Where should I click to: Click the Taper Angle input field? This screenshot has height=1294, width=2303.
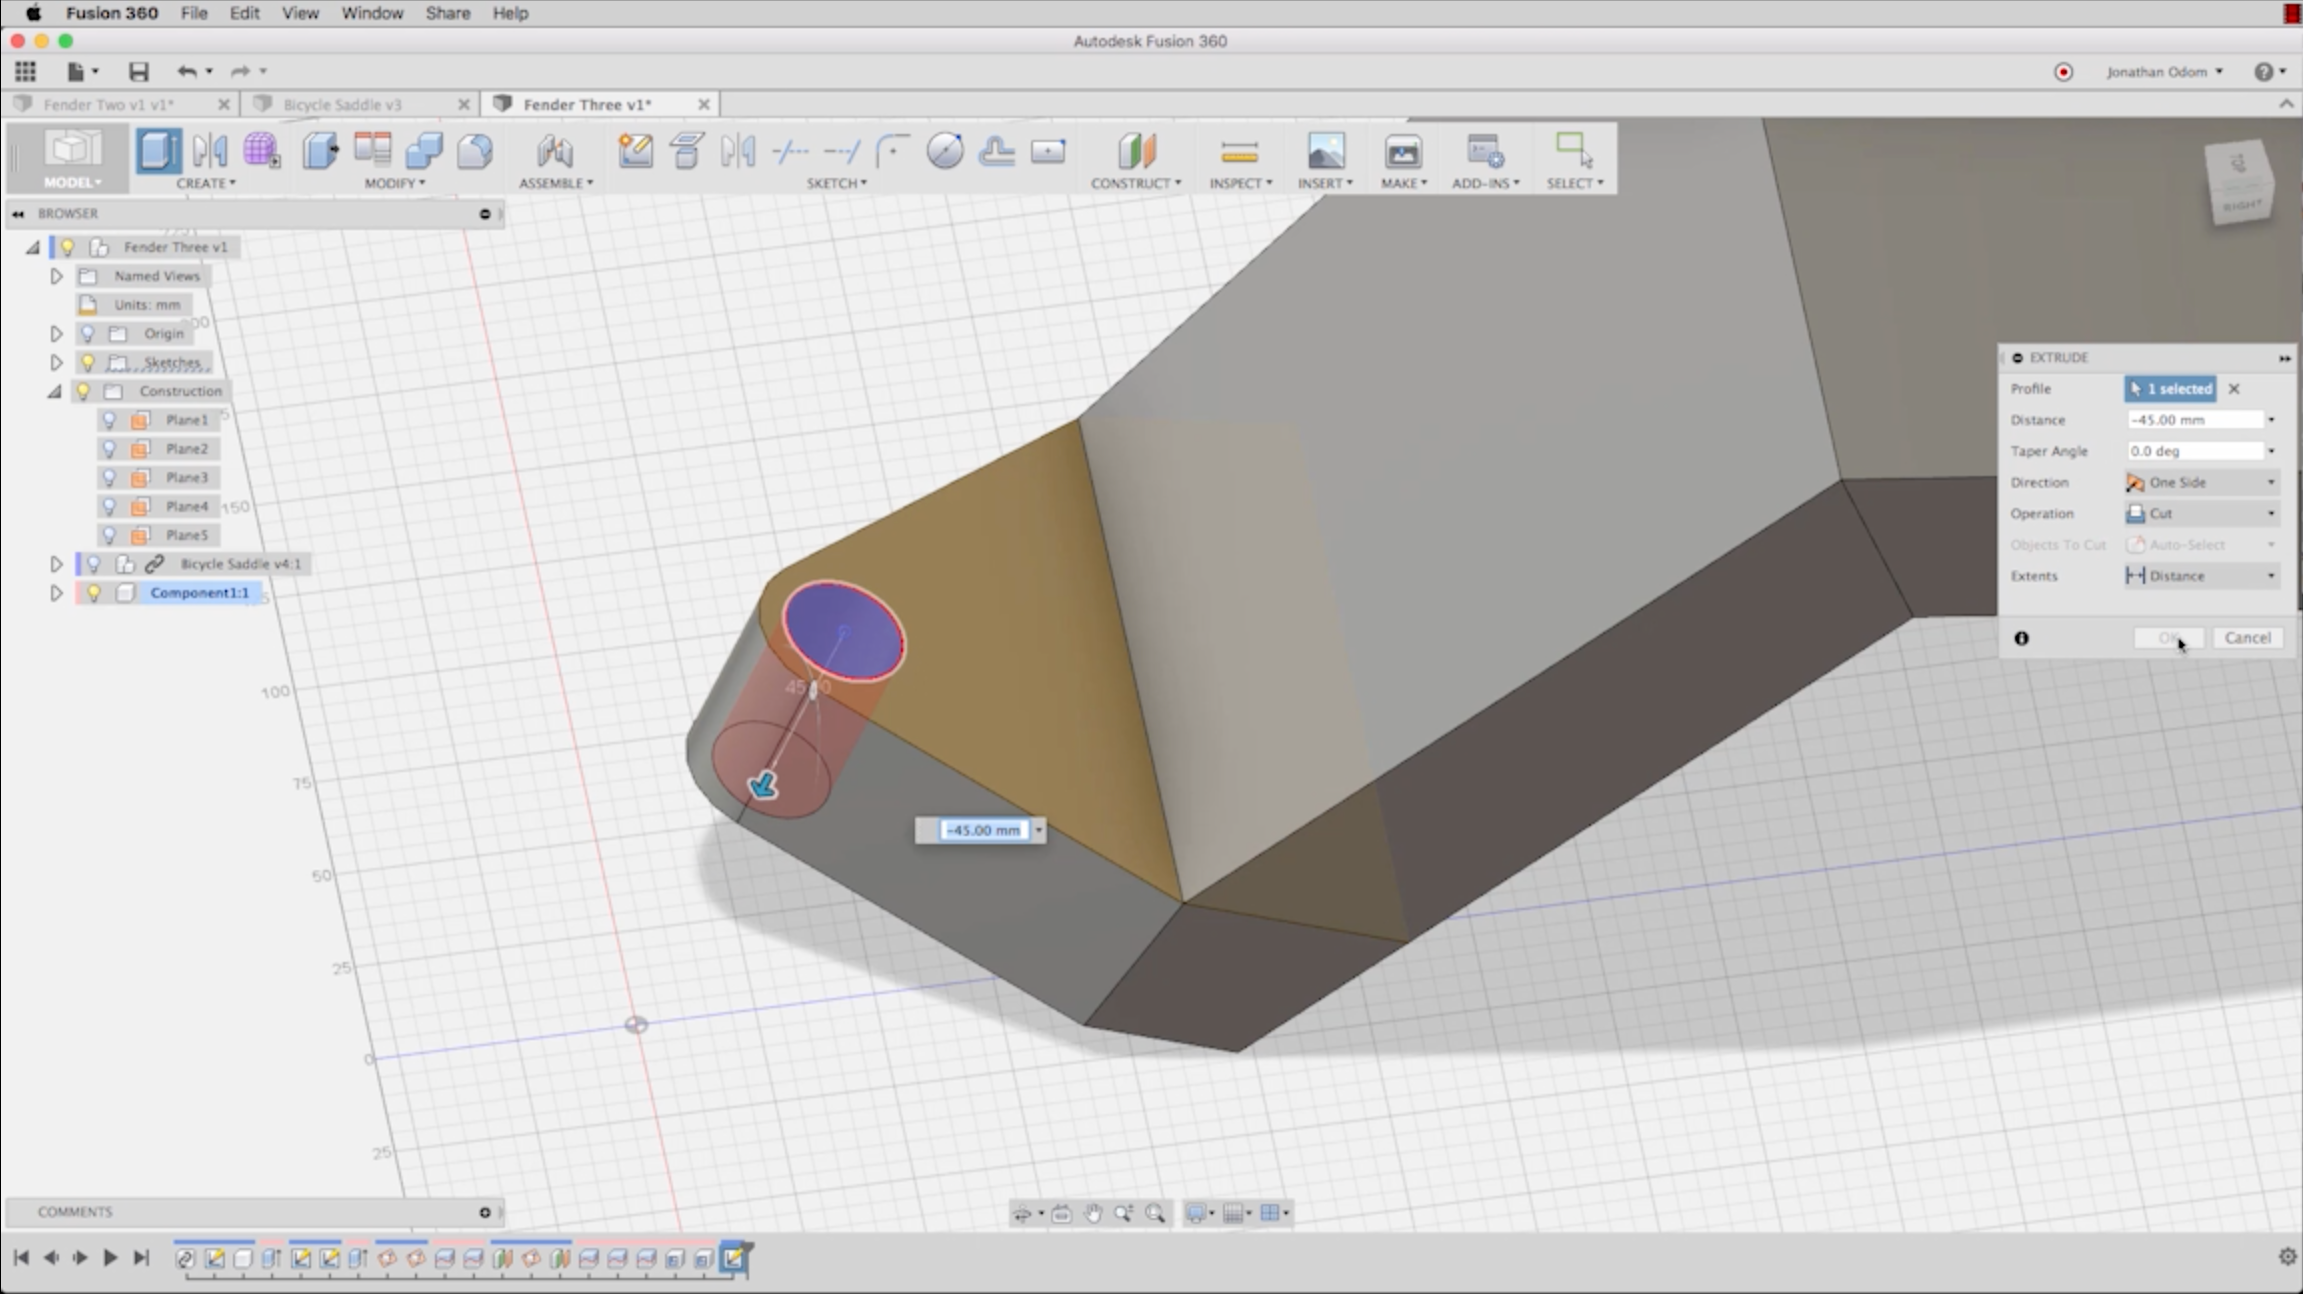pyautogui.click(x=2194, y=451)
